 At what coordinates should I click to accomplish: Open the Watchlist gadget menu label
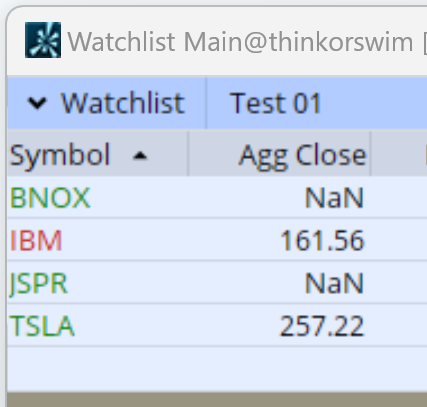point(122,103)
